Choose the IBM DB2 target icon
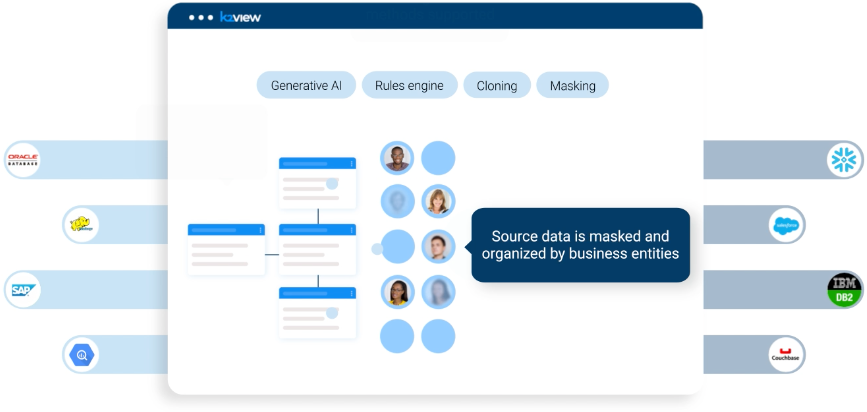The width and height of the screenshot is (867, 412). tap(845, 290)
